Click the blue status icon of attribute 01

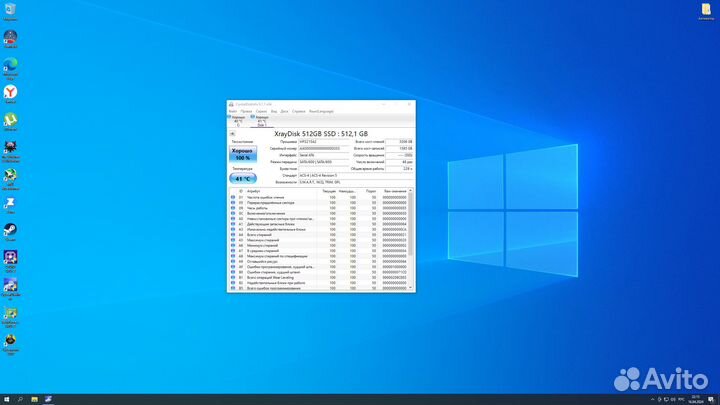[232, 198]
